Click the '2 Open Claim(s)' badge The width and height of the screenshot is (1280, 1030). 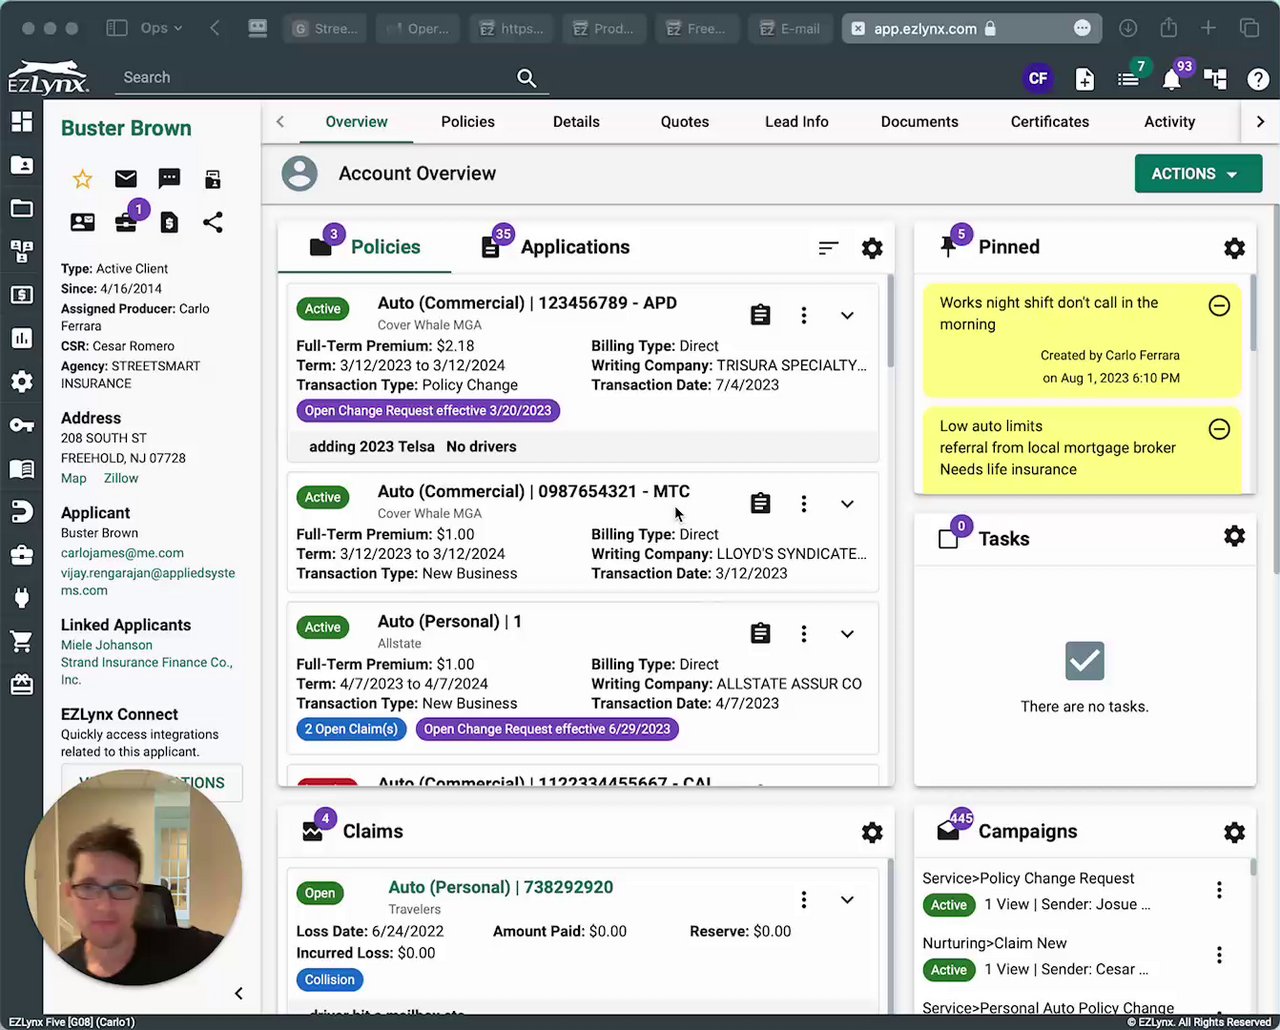point(351,729)
